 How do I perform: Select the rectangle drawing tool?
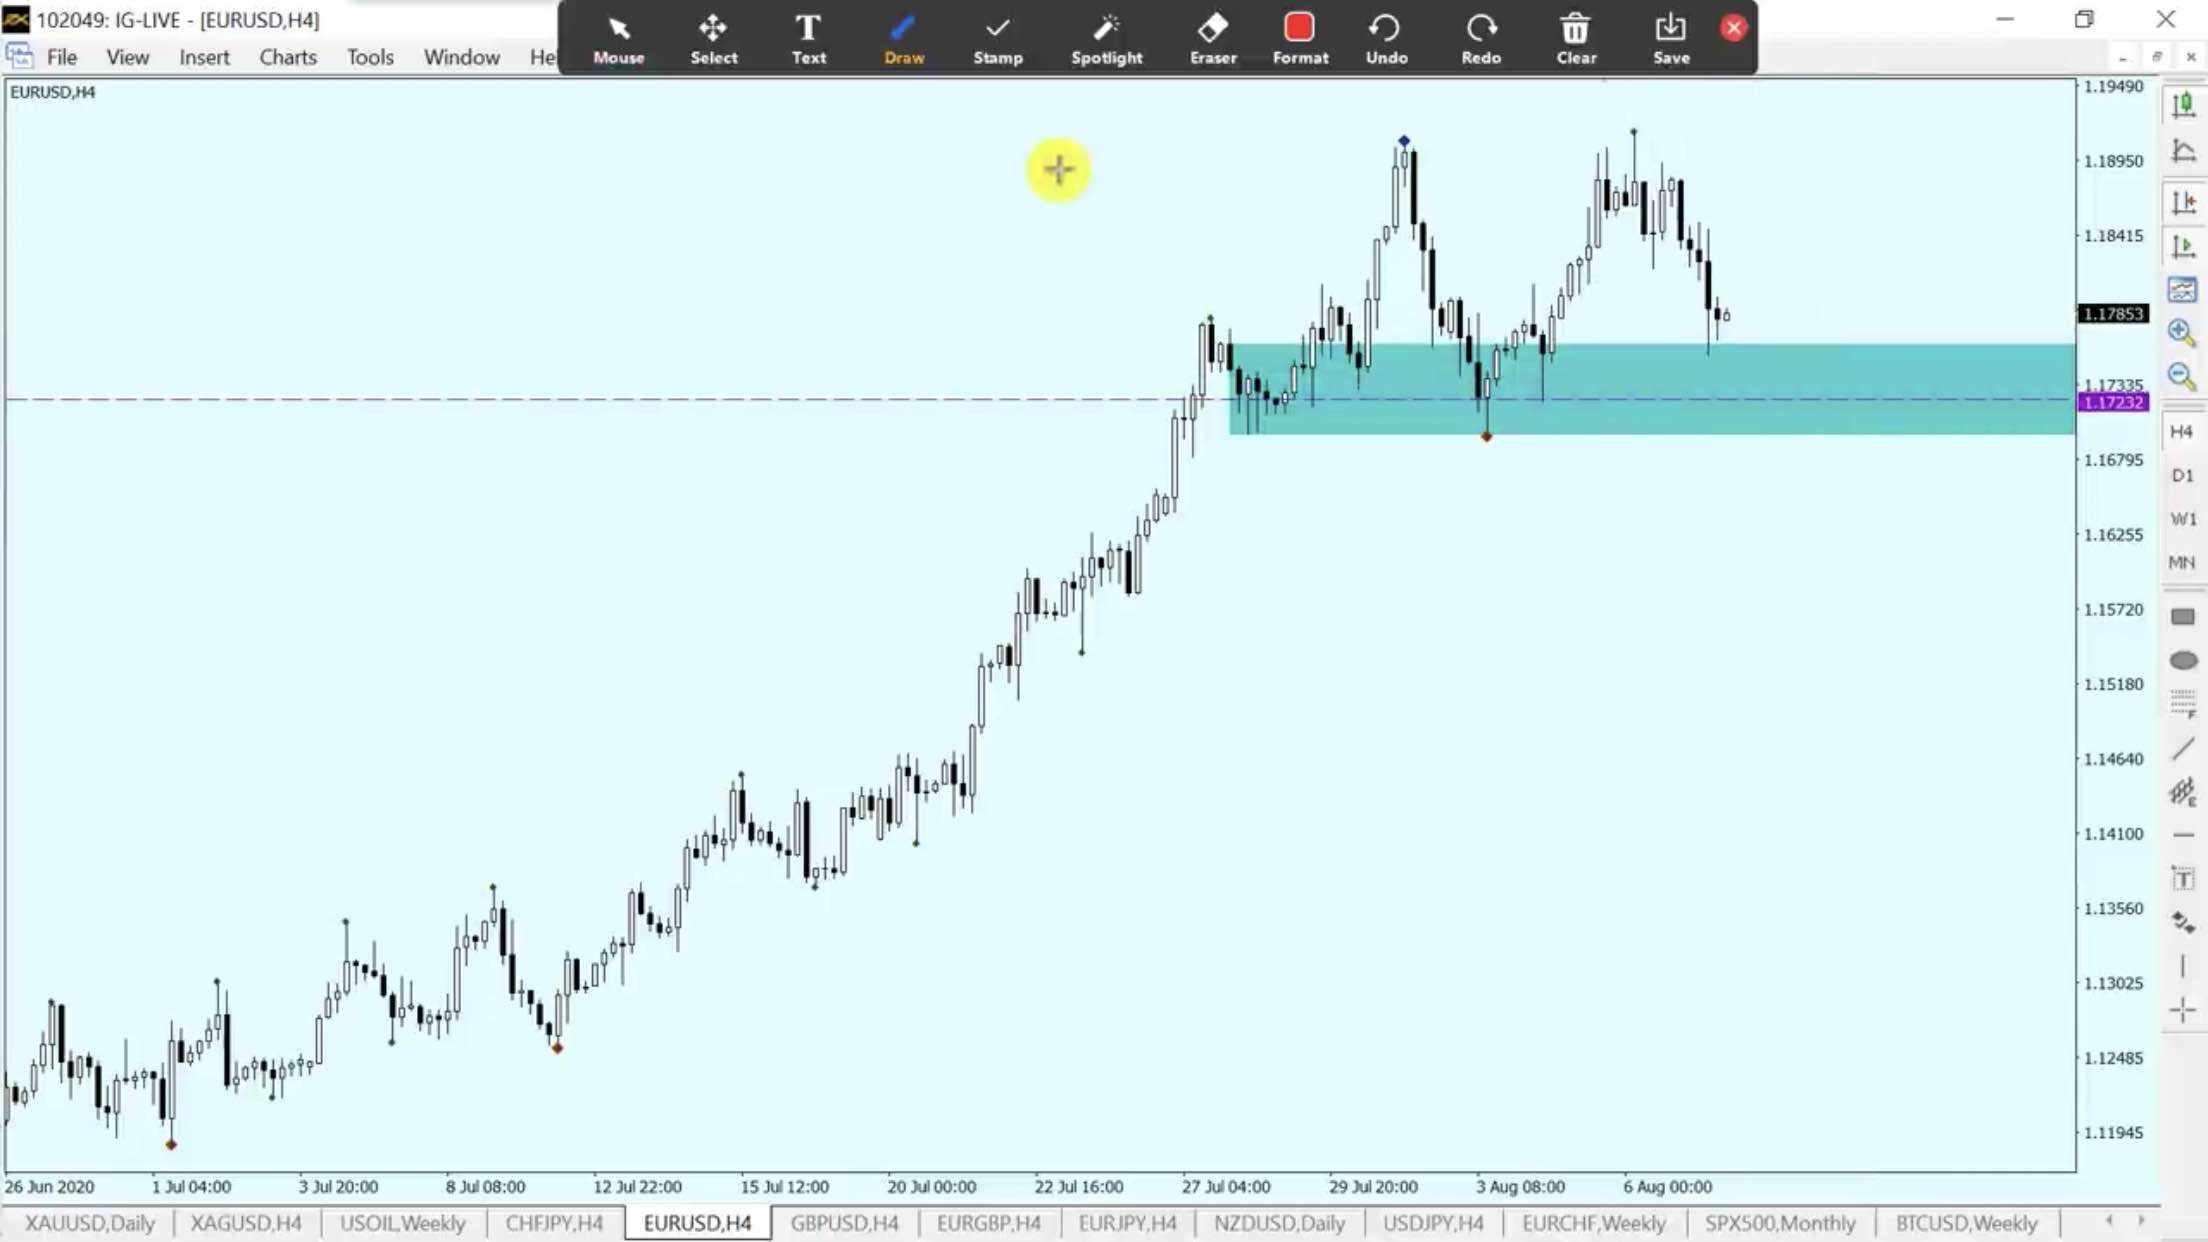2183,617
